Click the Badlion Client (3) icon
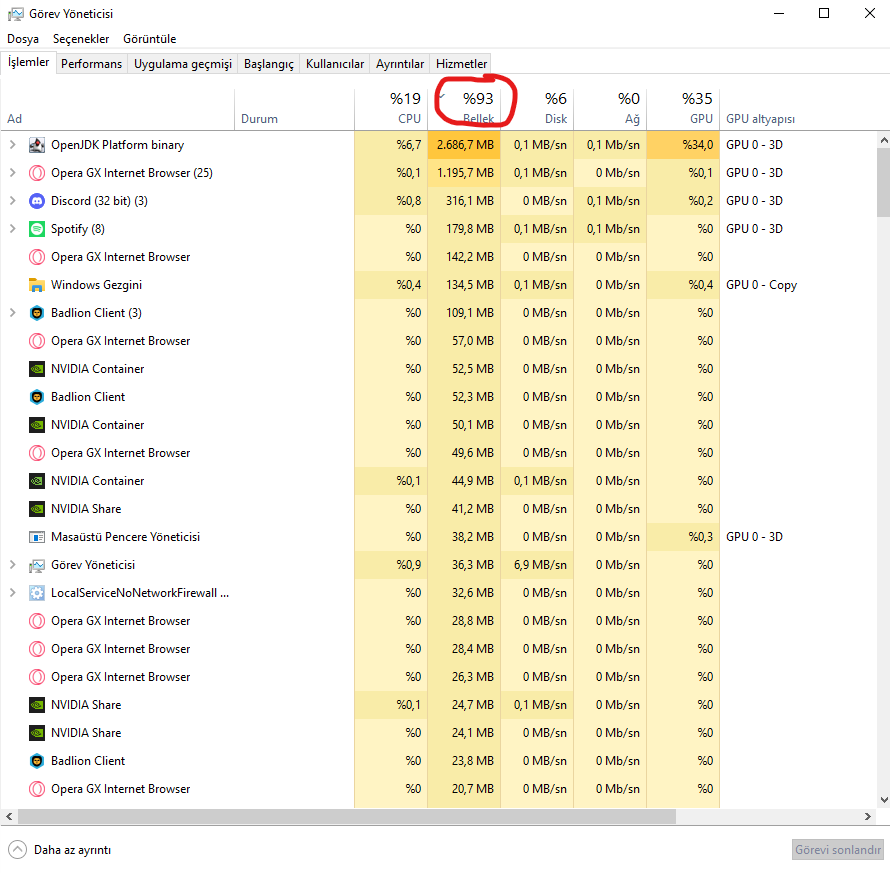This screenshot has width=890, height=873. pyautogui.click(x=37, y=313)
